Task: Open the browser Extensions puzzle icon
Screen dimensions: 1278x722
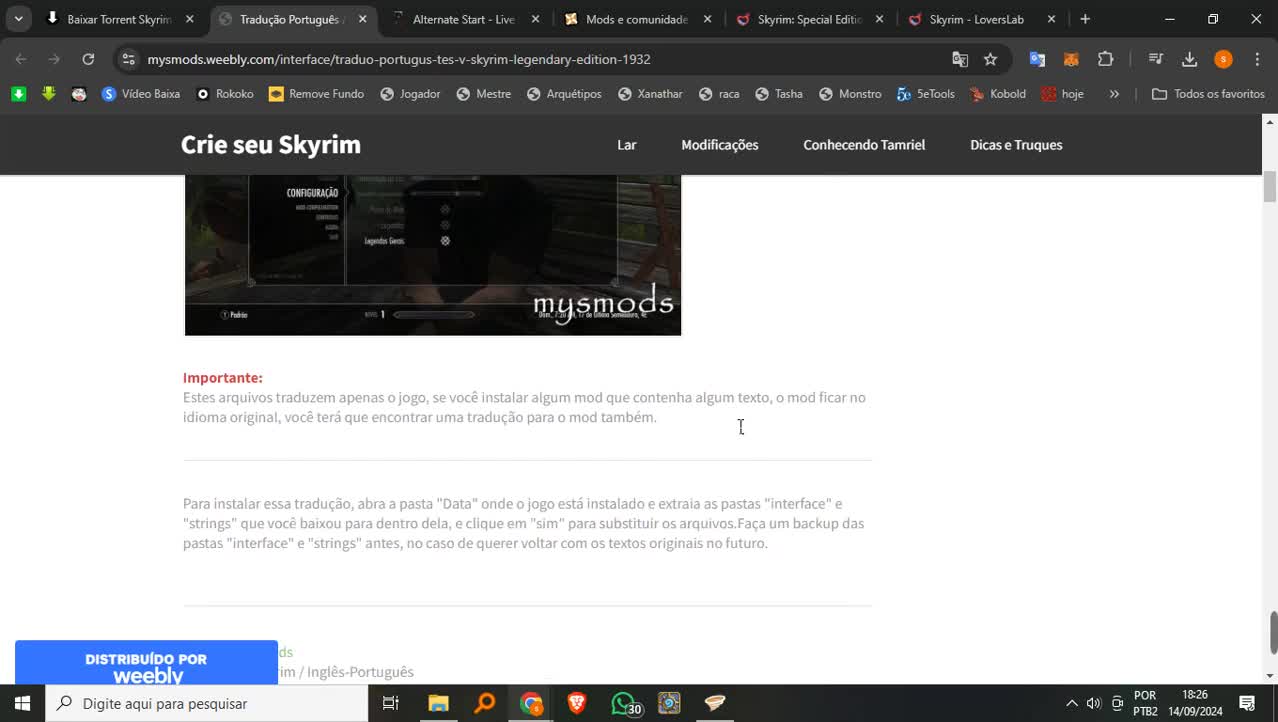Action: (x=1105, y=59)
